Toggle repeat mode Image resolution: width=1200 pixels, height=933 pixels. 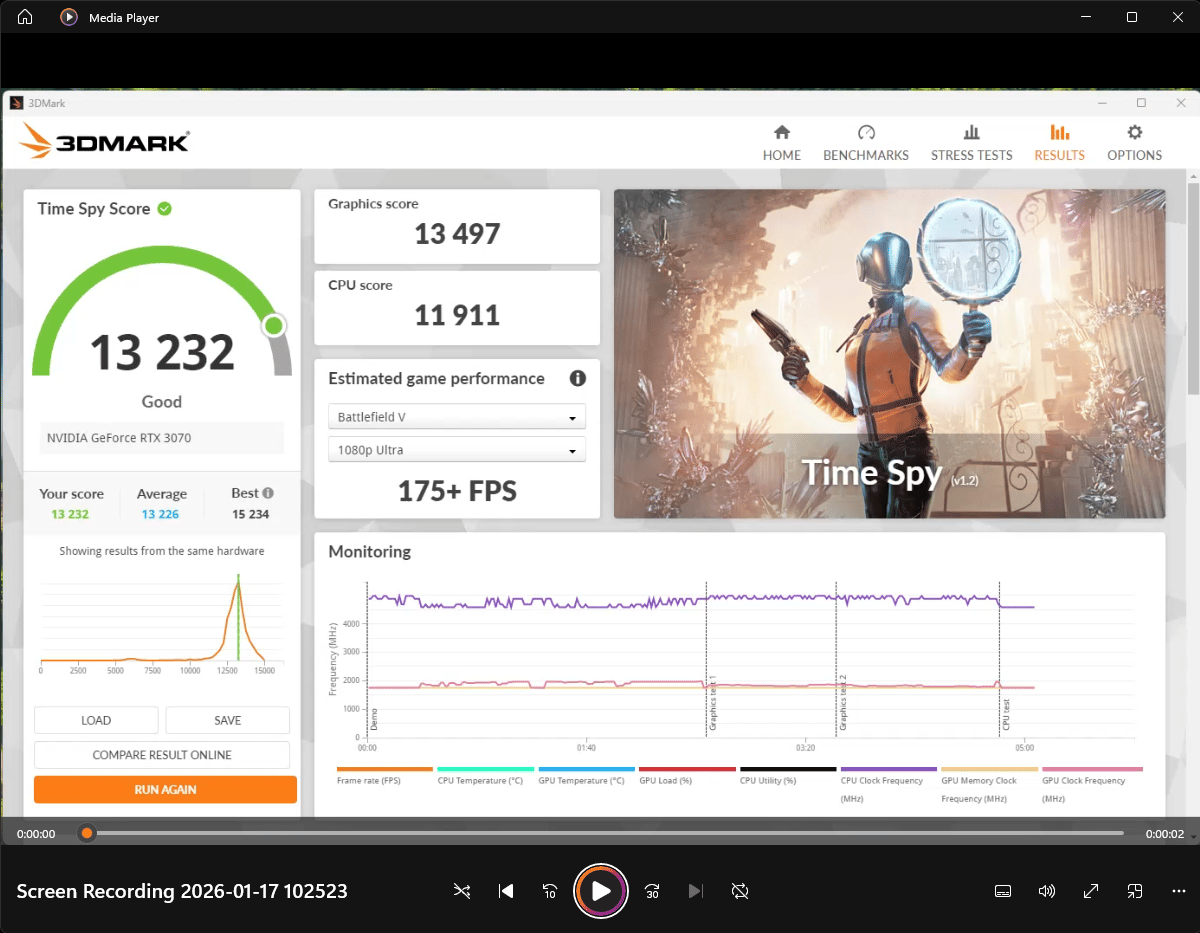click(x=740, y=891)
